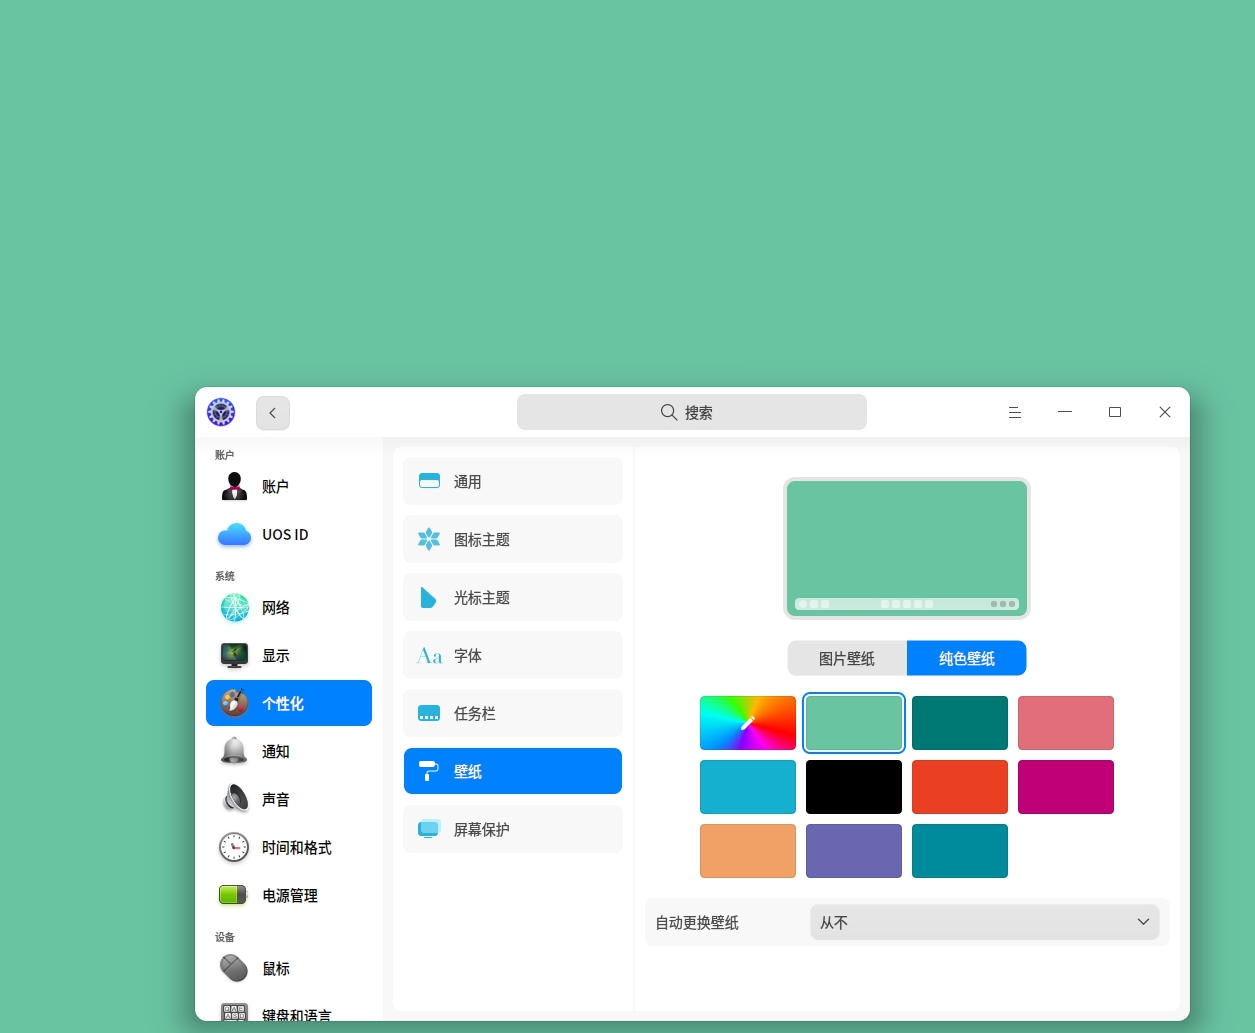Select the 纯色壁纸 tab
Image resolution: width=1255 pixels, height=1033 pixels.
967,658
